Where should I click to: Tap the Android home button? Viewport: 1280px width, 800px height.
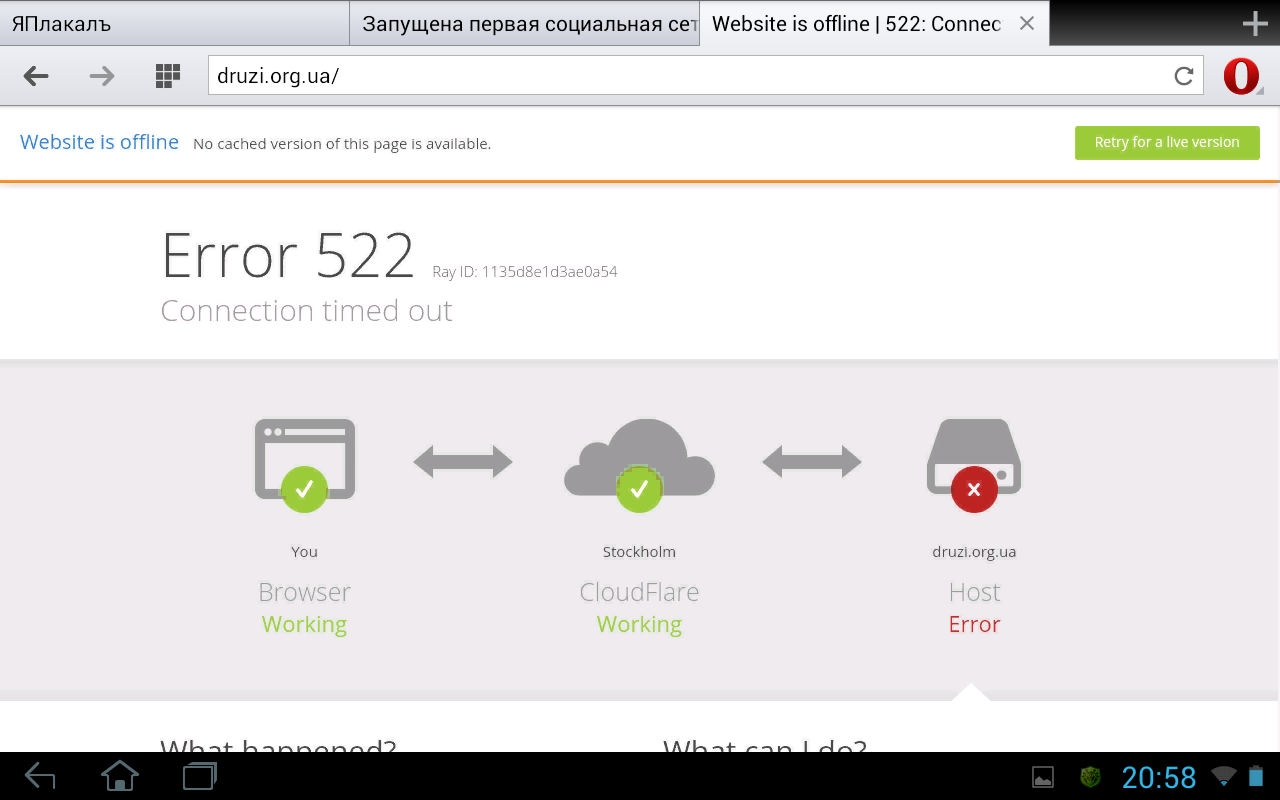[x=120, y=776]
